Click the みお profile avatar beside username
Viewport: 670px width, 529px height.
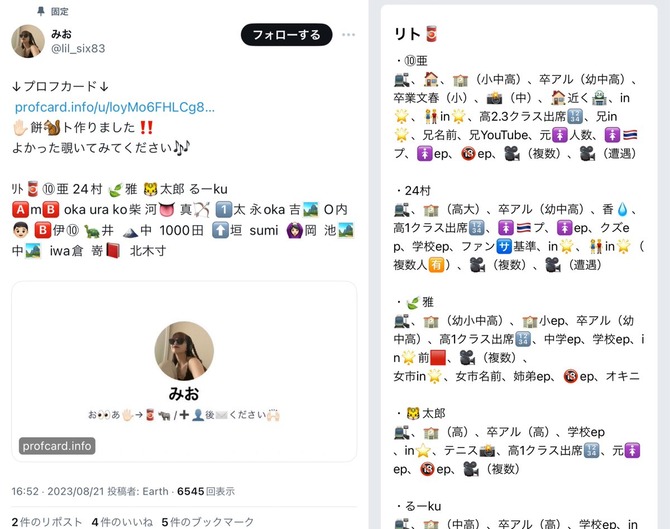click(x=28, y=41)
